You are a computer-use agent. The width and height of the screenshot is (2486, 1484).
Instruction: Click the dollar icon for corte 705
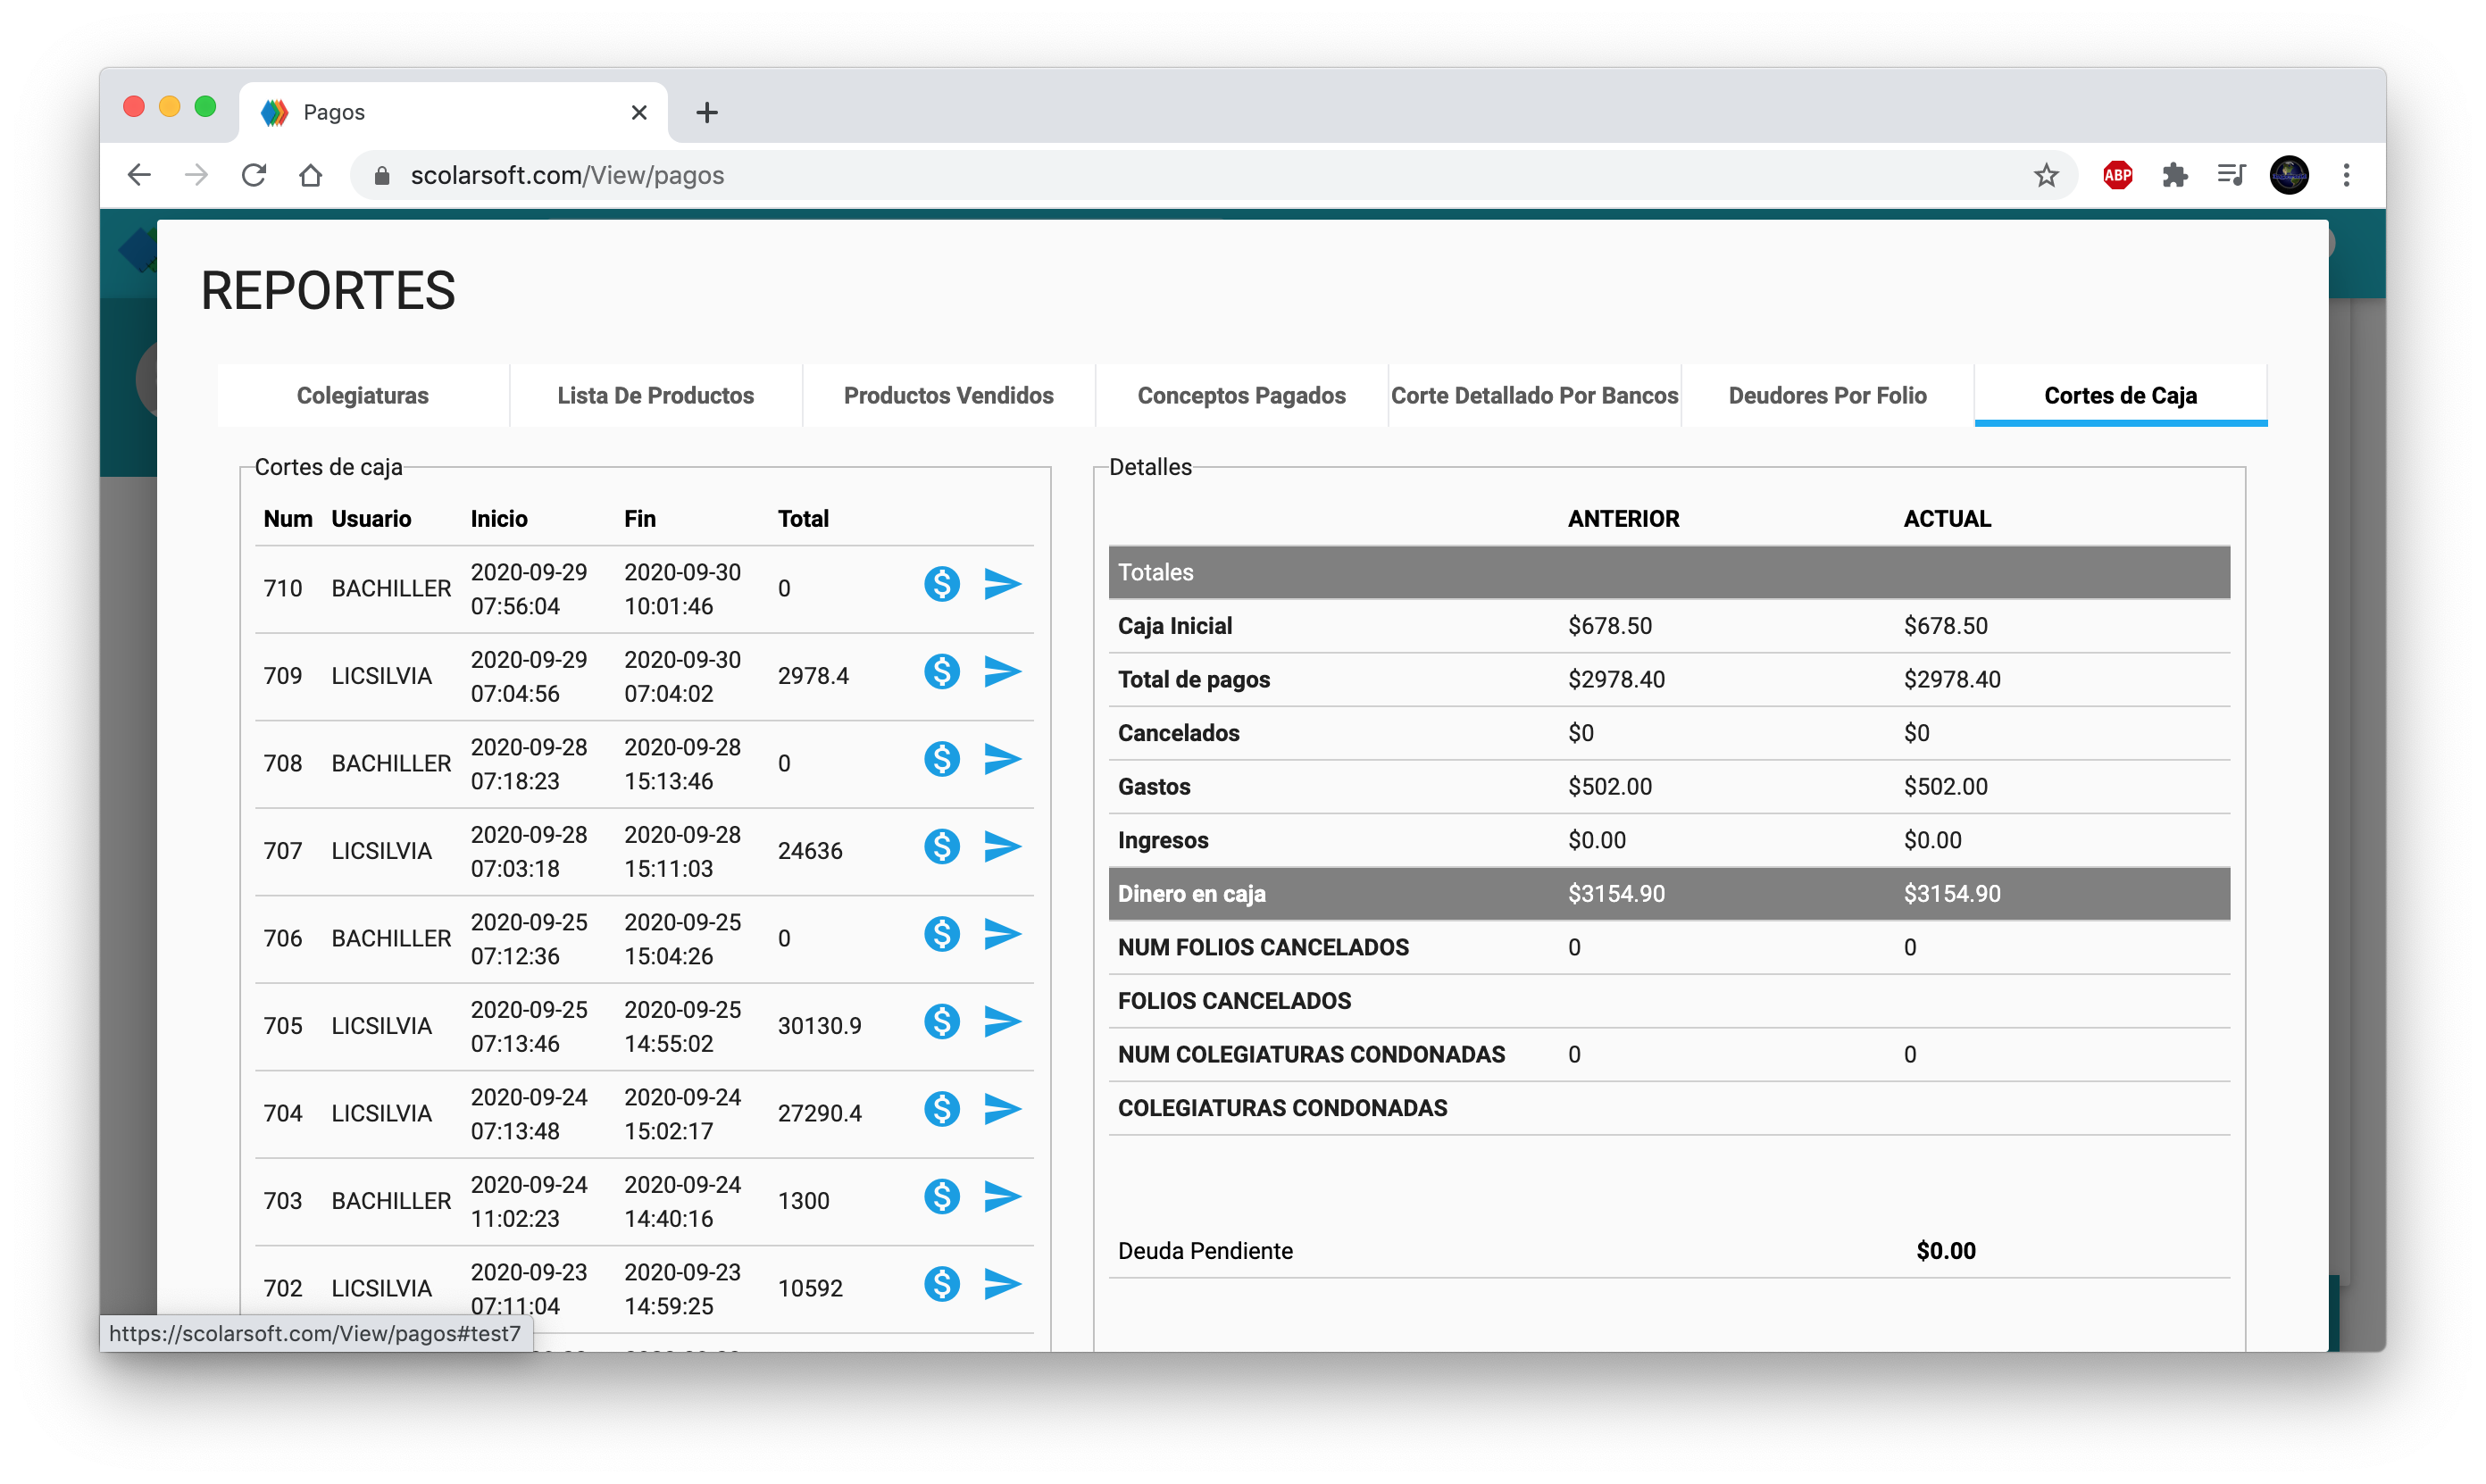click(x=941, y=1022)
